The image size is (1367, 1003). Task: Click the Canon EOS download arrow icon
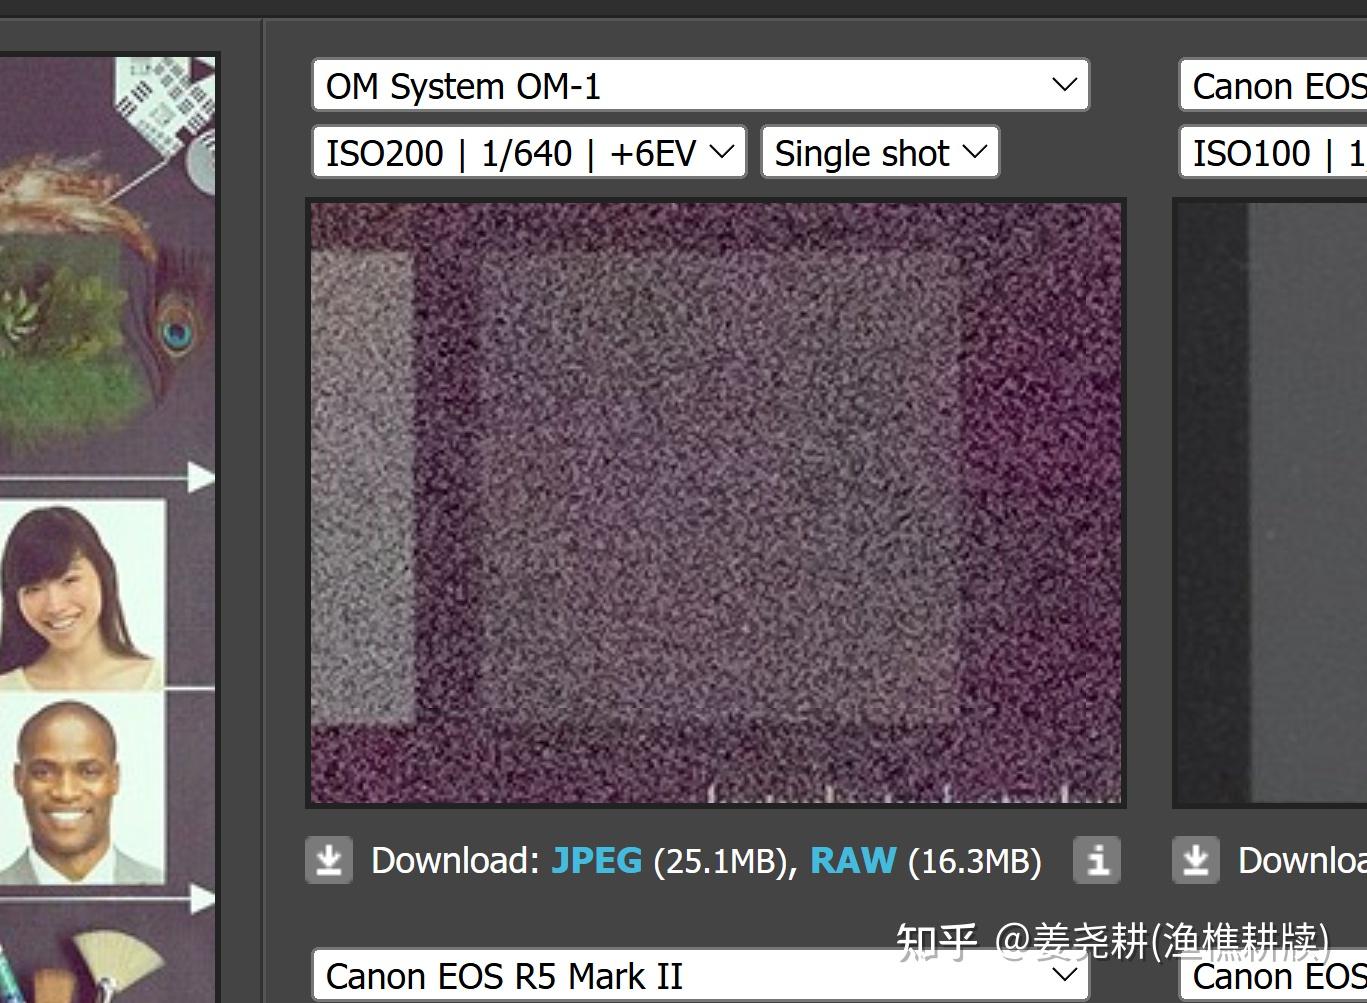coord(1196,860)
